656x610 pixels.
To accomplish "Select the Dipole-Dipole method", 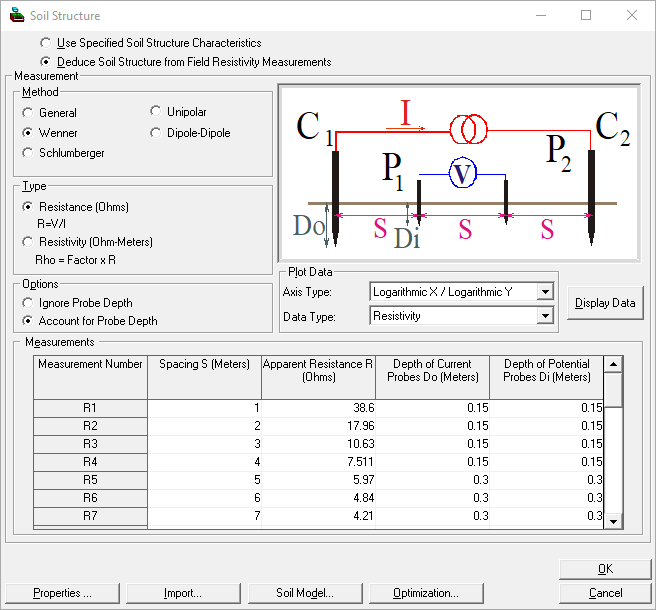I will tap(156, 132).
